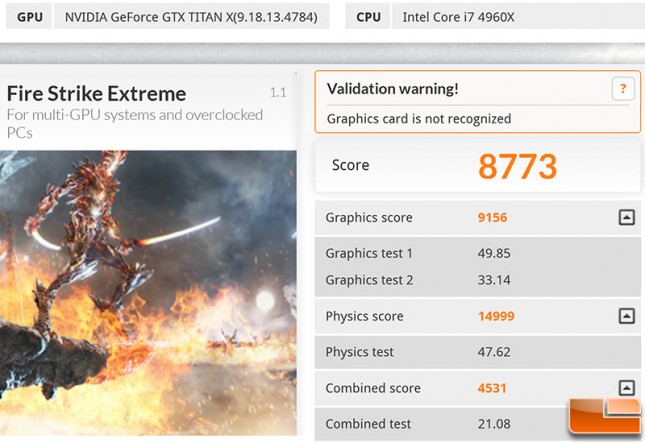The width and height of the screenshot is (645, 443).
Task: Select Intel Core i7 4960X text
Action: click(x=458, y=17)
